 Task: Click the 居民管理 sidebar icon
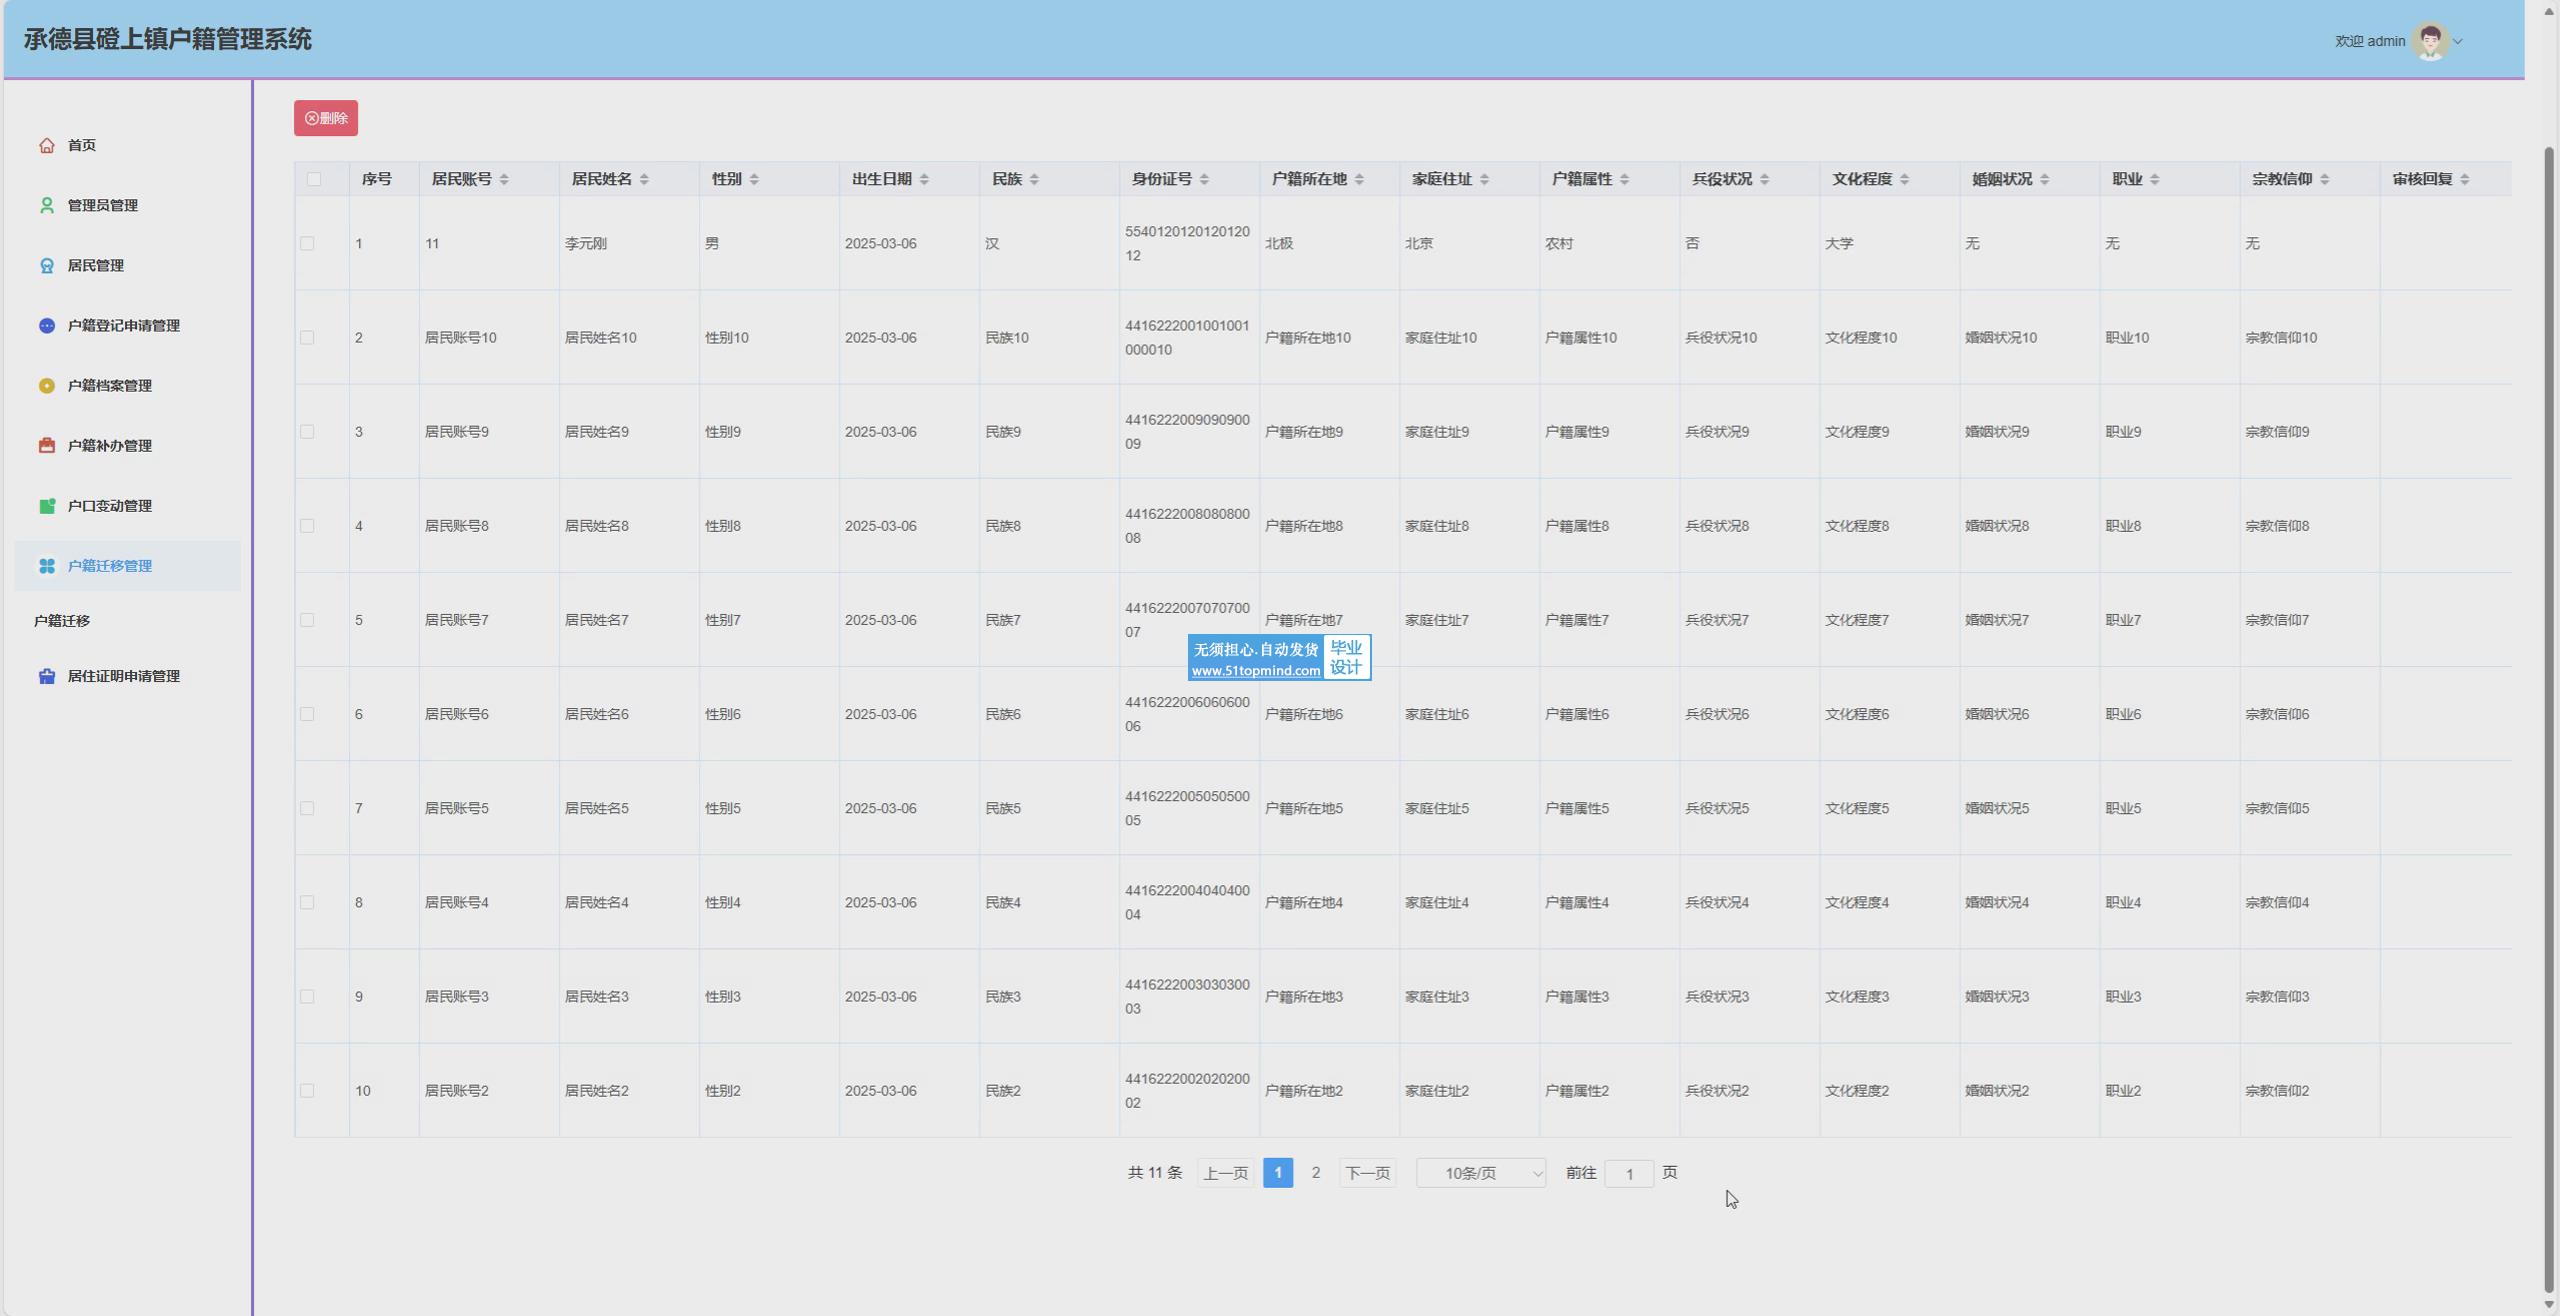[46, 265]
